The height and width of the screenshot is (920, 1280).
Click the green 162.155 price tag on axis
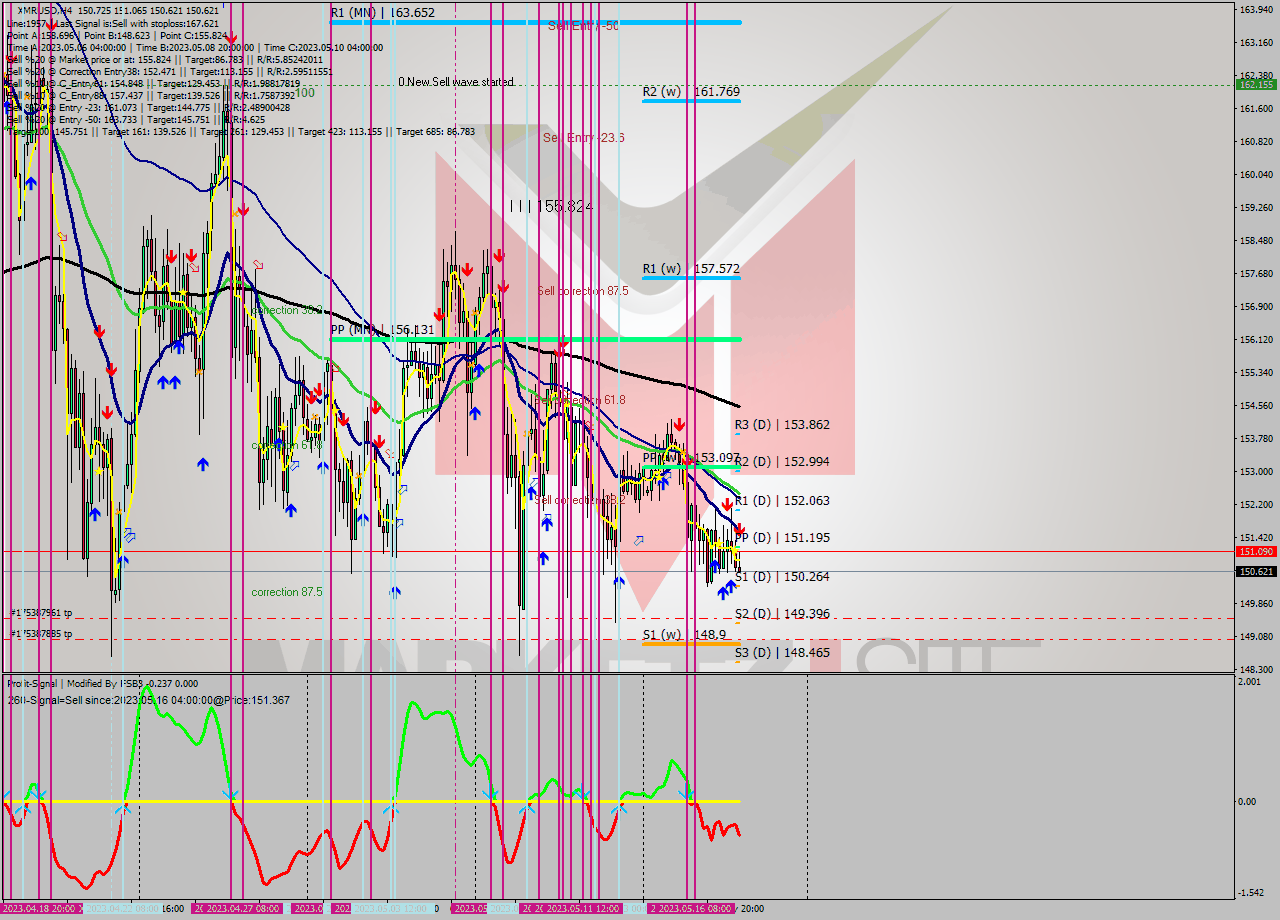click(x=1256, y=84)
